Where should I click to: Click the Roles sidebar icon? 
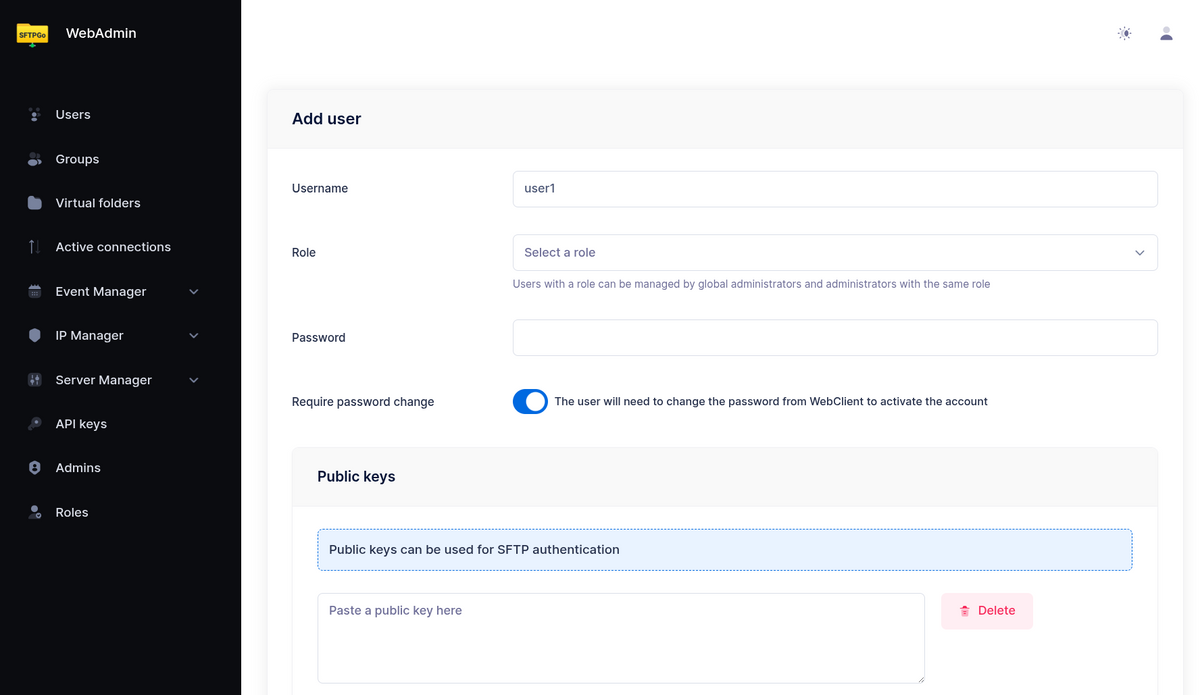click(x=34, y=512)
